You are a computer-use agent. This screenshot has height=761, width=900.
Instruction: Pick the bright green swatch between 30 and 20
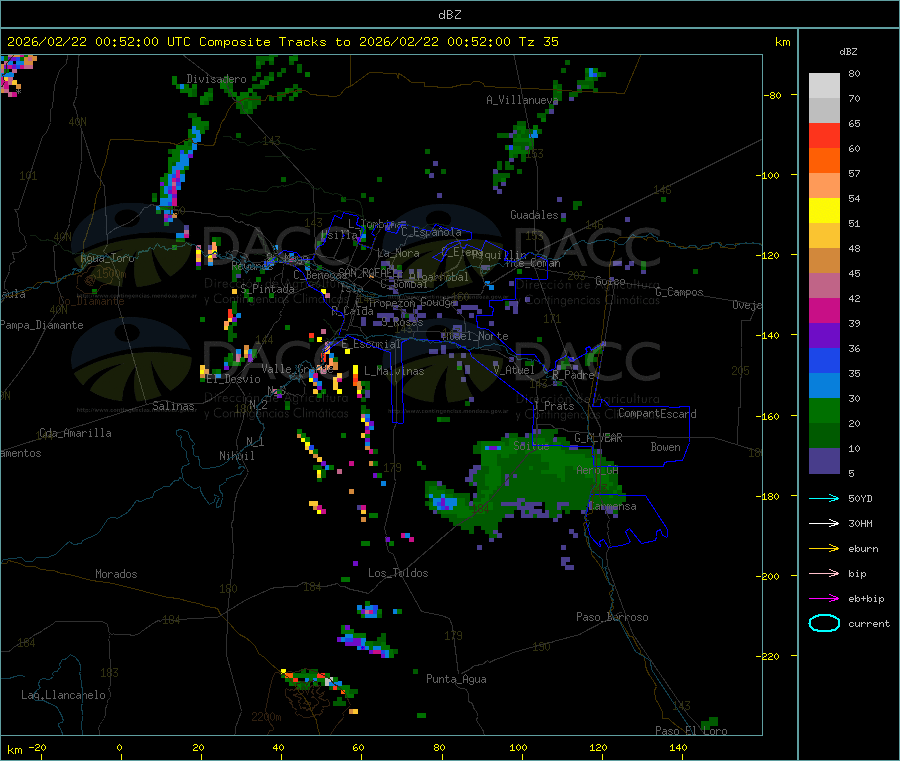coord(824,410)
